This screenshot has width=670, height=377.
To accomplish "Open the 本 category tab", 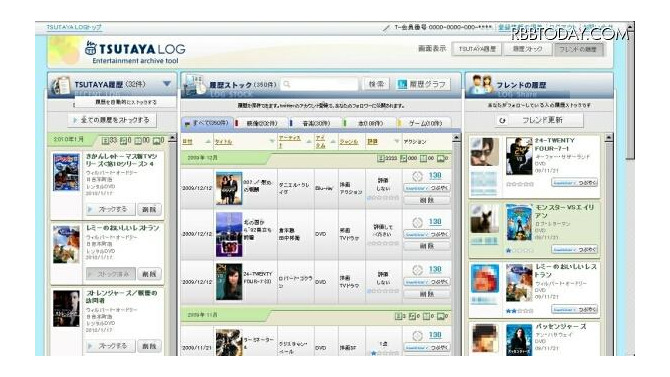I will (369, 123).
